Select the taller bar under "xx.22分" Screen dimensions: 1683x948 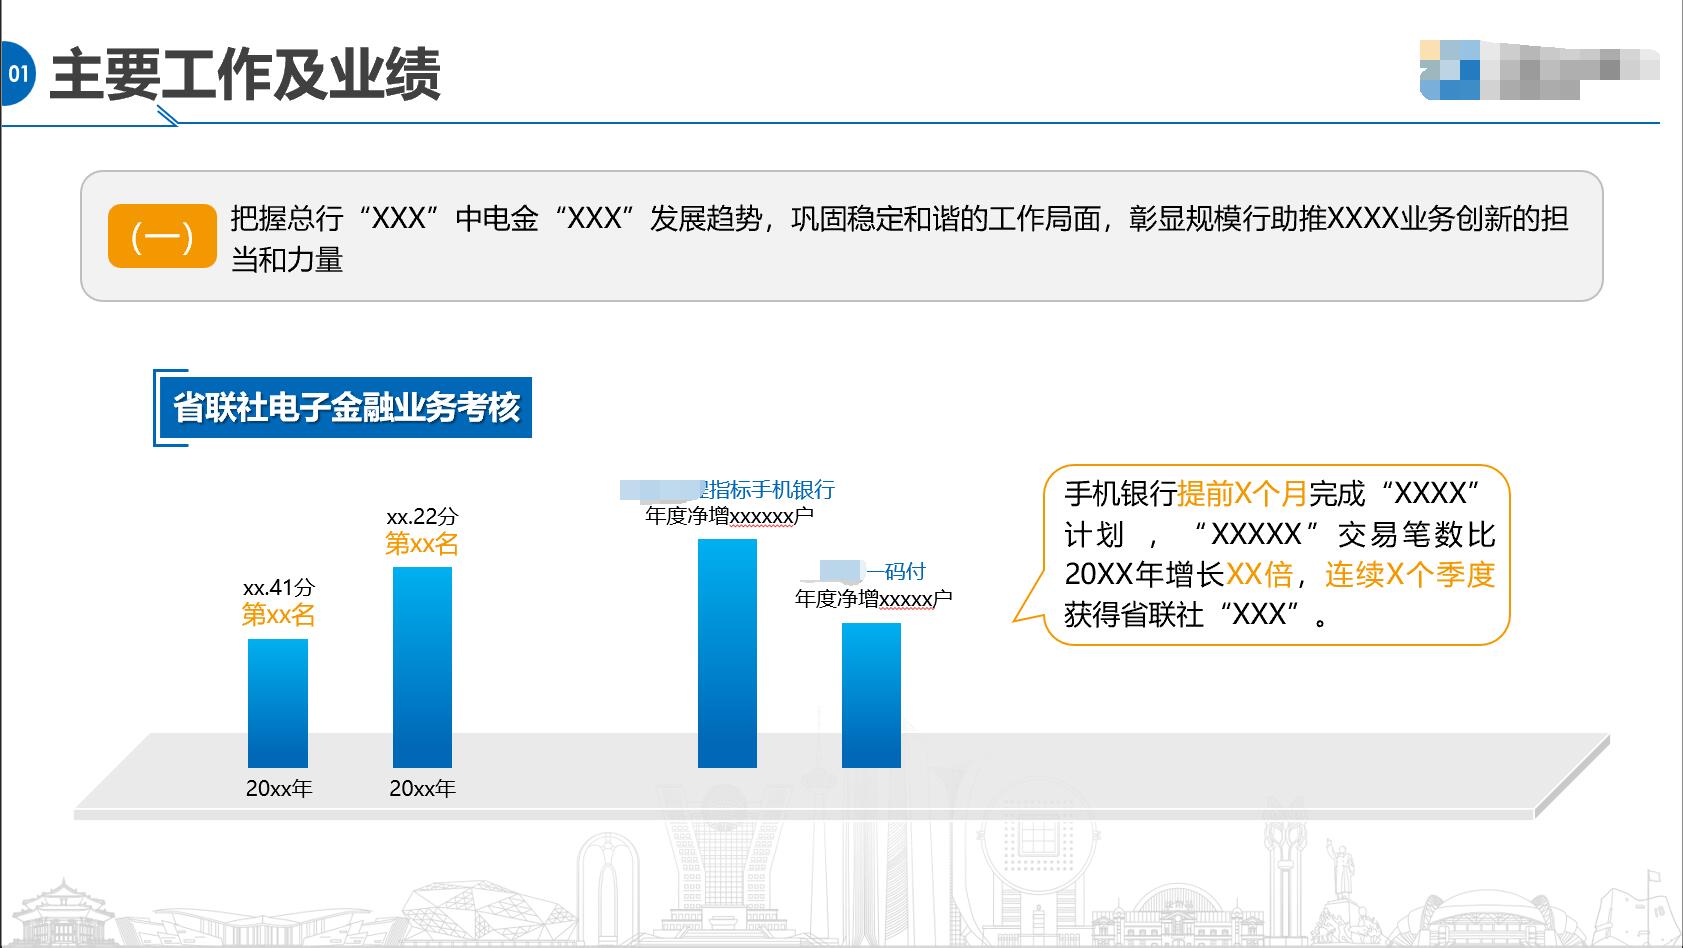pos(422,666)
